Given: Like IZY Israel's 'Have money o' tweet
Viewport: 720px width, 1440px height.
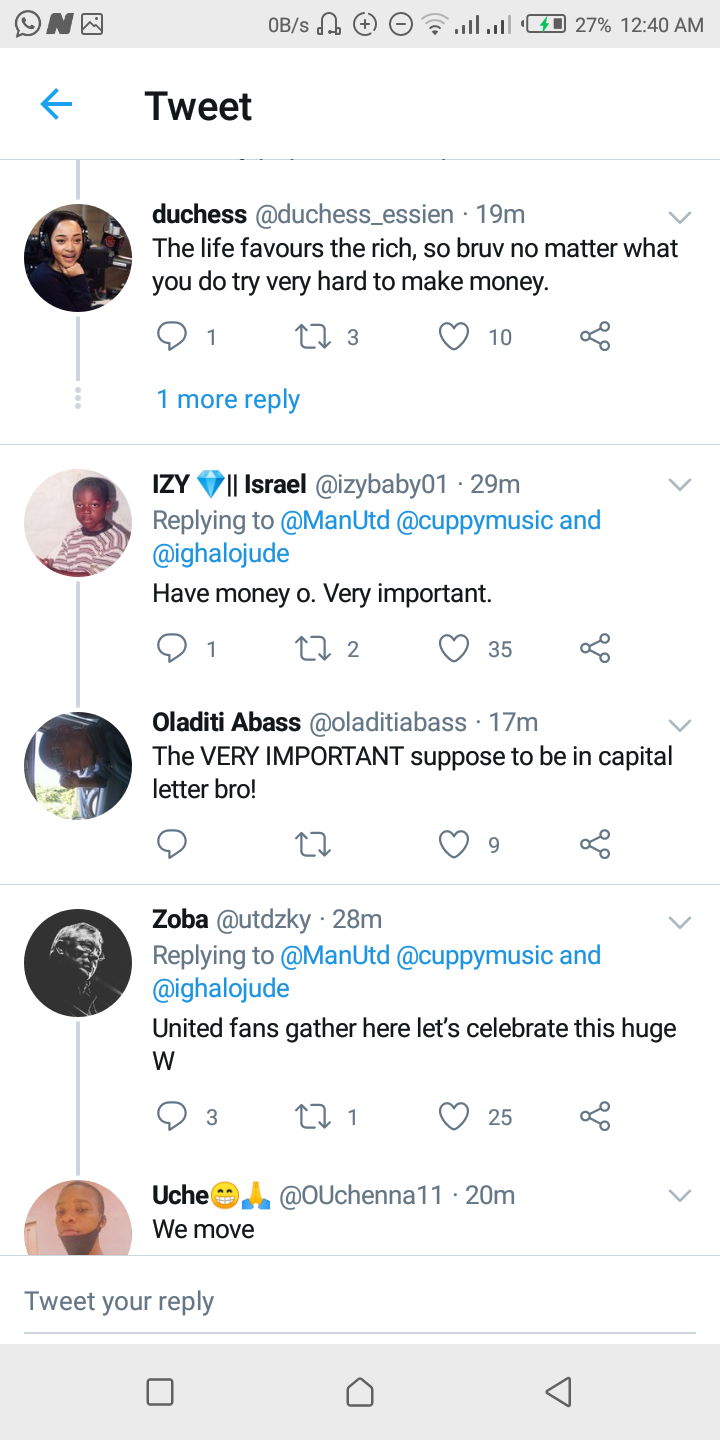Looking at the screenshot, I should pos(454,649).
